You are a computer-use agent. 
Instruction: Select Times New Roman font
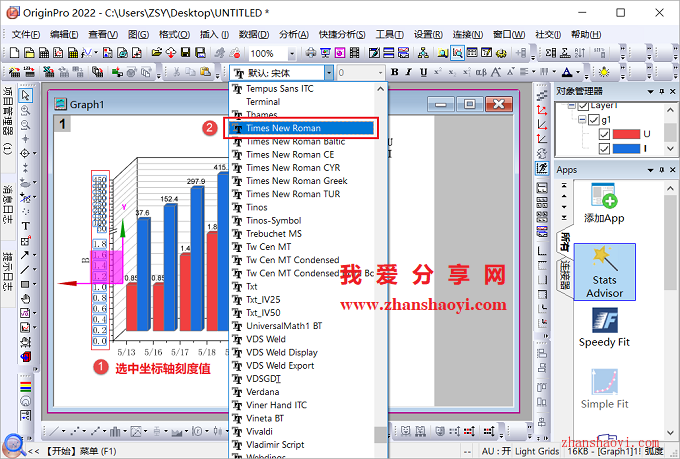(x=301, y=128)
